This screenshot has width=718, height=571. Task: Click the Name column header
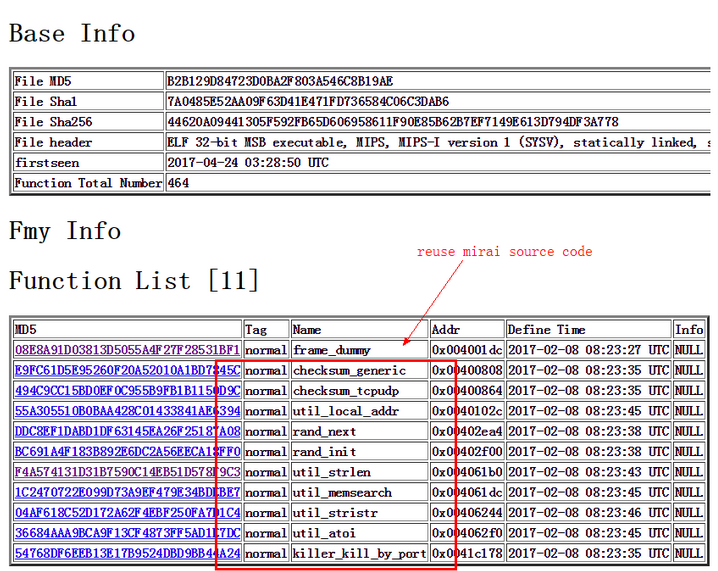(x=359, y=329)
